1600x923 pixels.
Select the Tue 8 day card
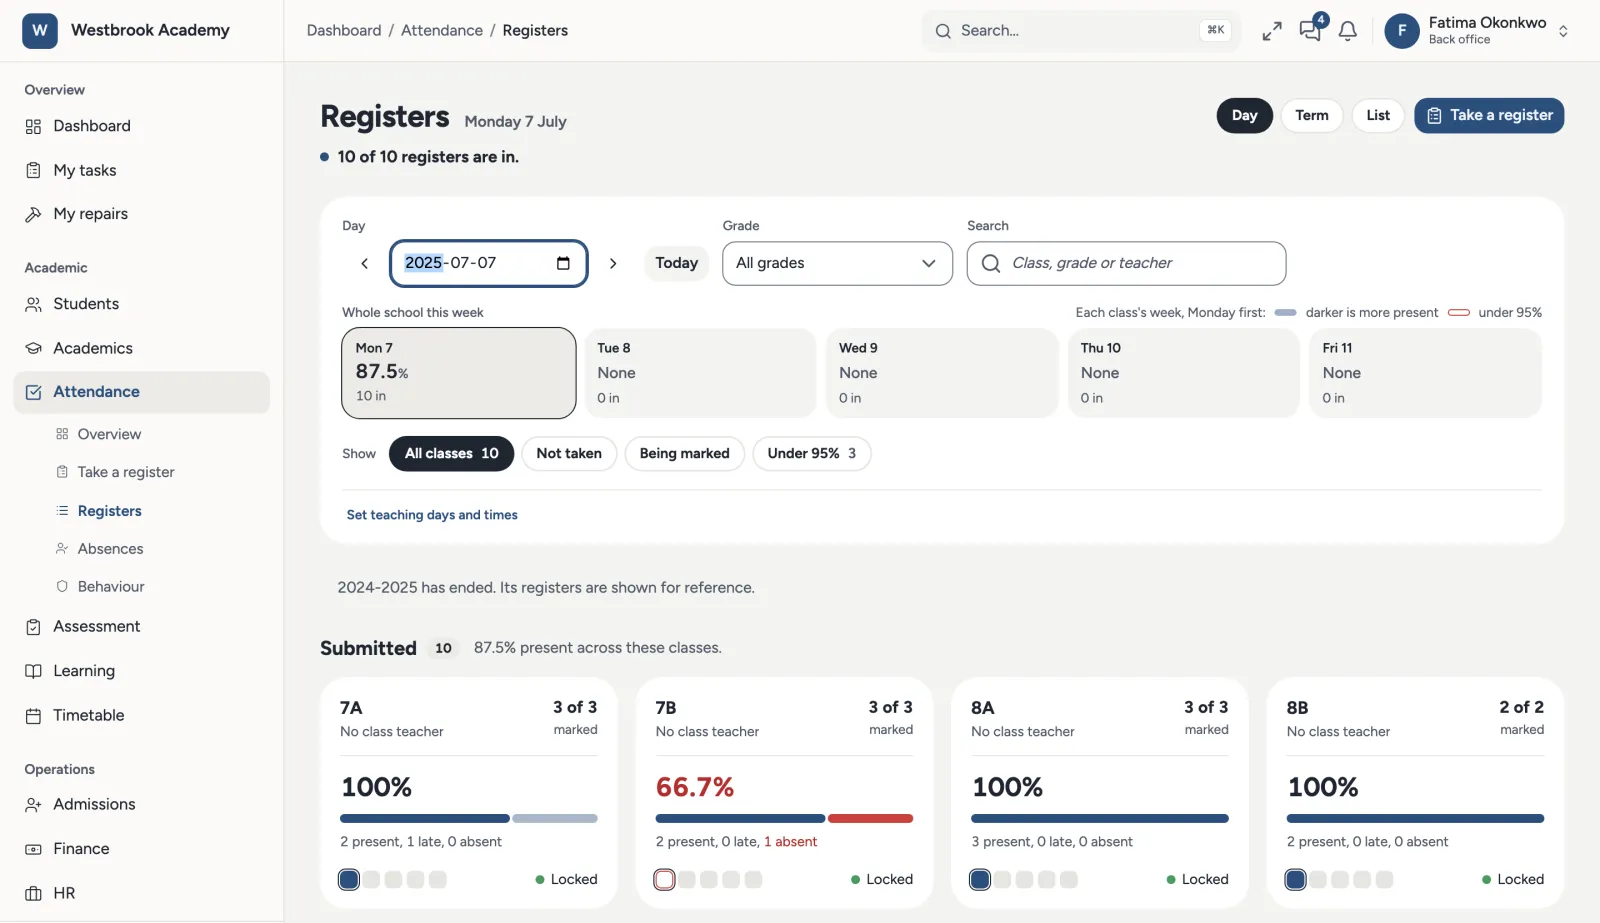click(x=701, y=373)
